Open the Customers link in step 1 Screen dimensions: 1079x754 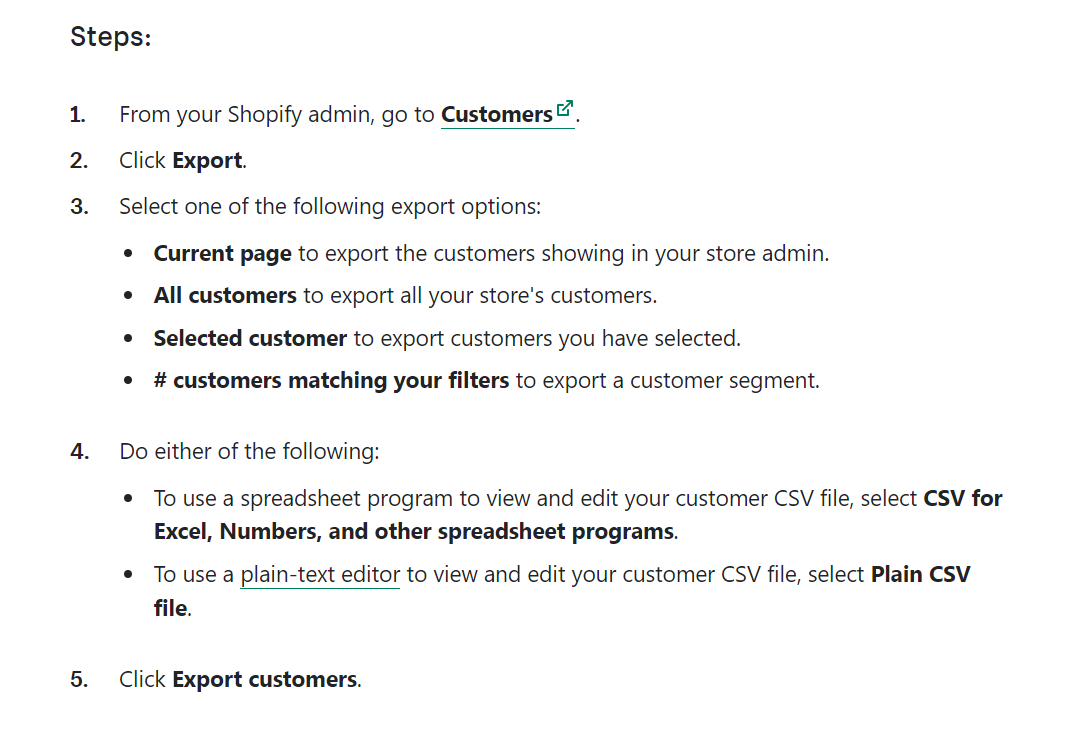pos(496,115)
